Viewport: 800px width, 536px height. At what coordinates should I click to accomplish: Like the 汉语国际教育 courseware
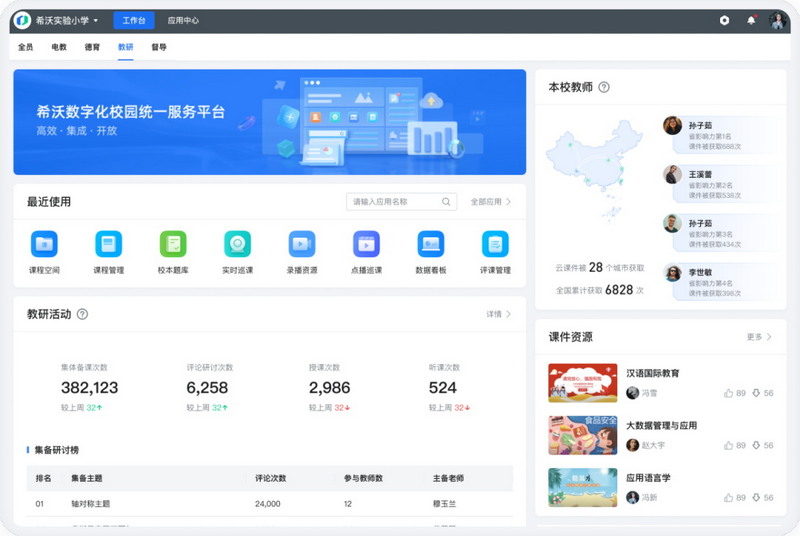[729, 393]
